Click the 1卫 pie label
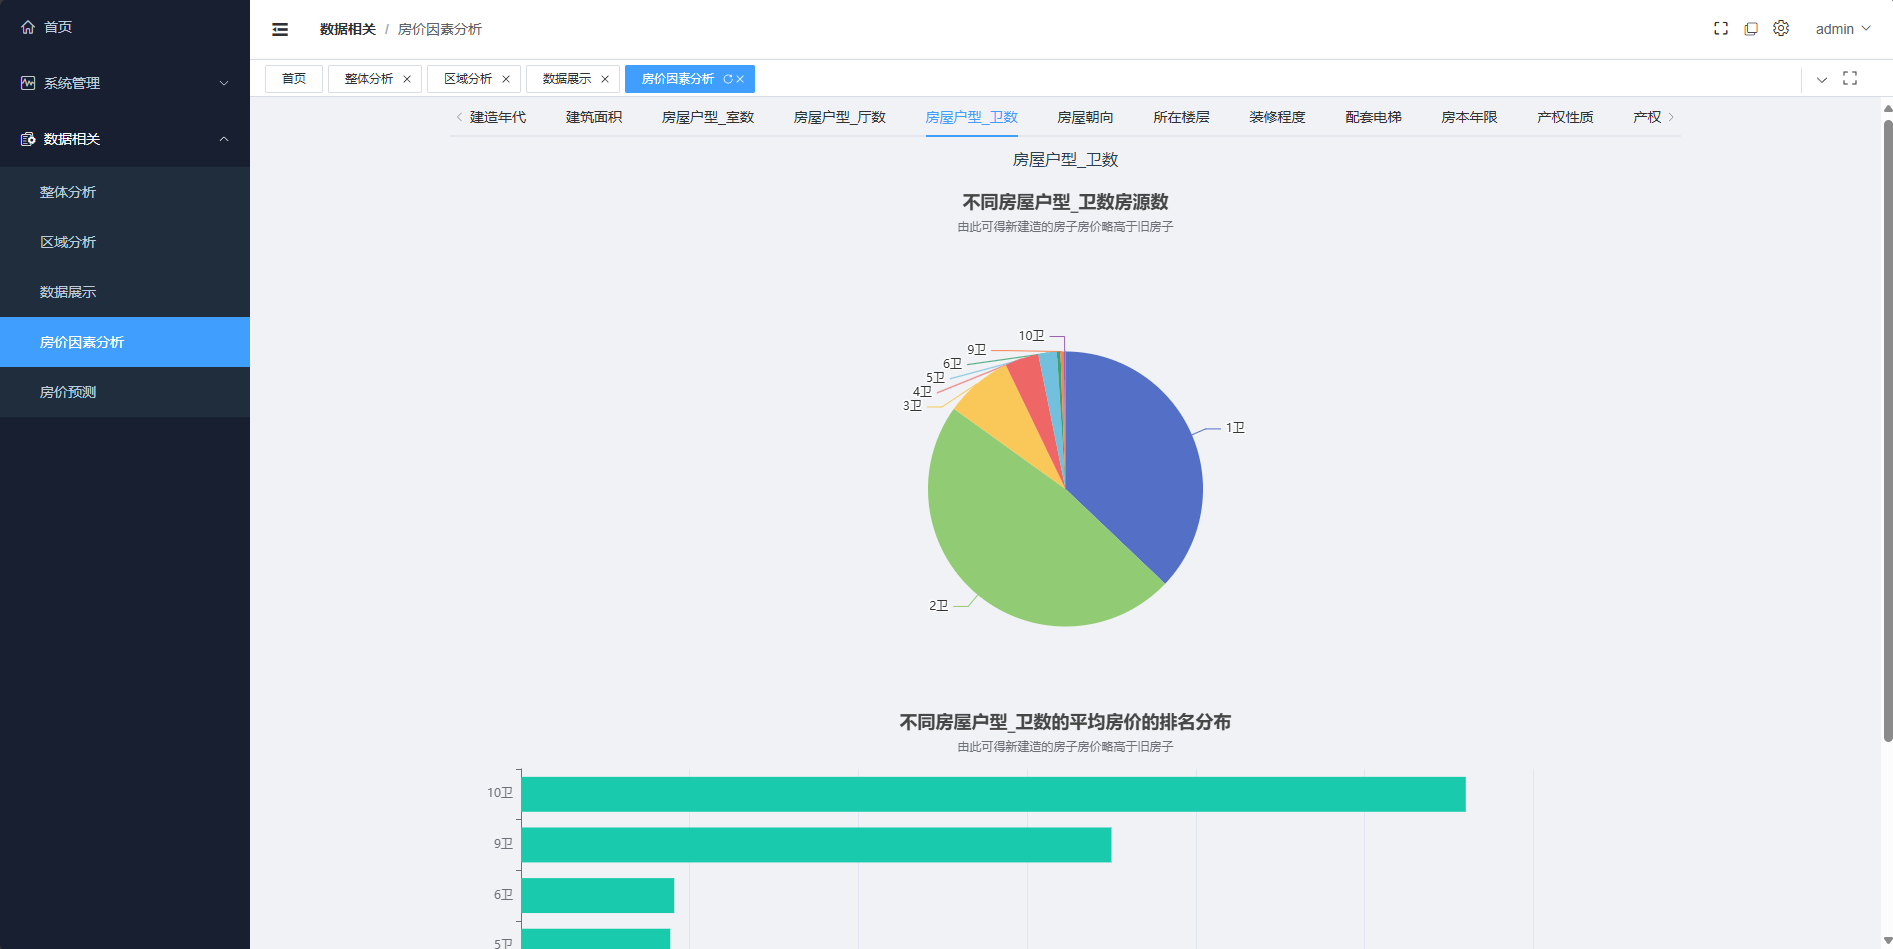1893x949 pixels. 1235,428
